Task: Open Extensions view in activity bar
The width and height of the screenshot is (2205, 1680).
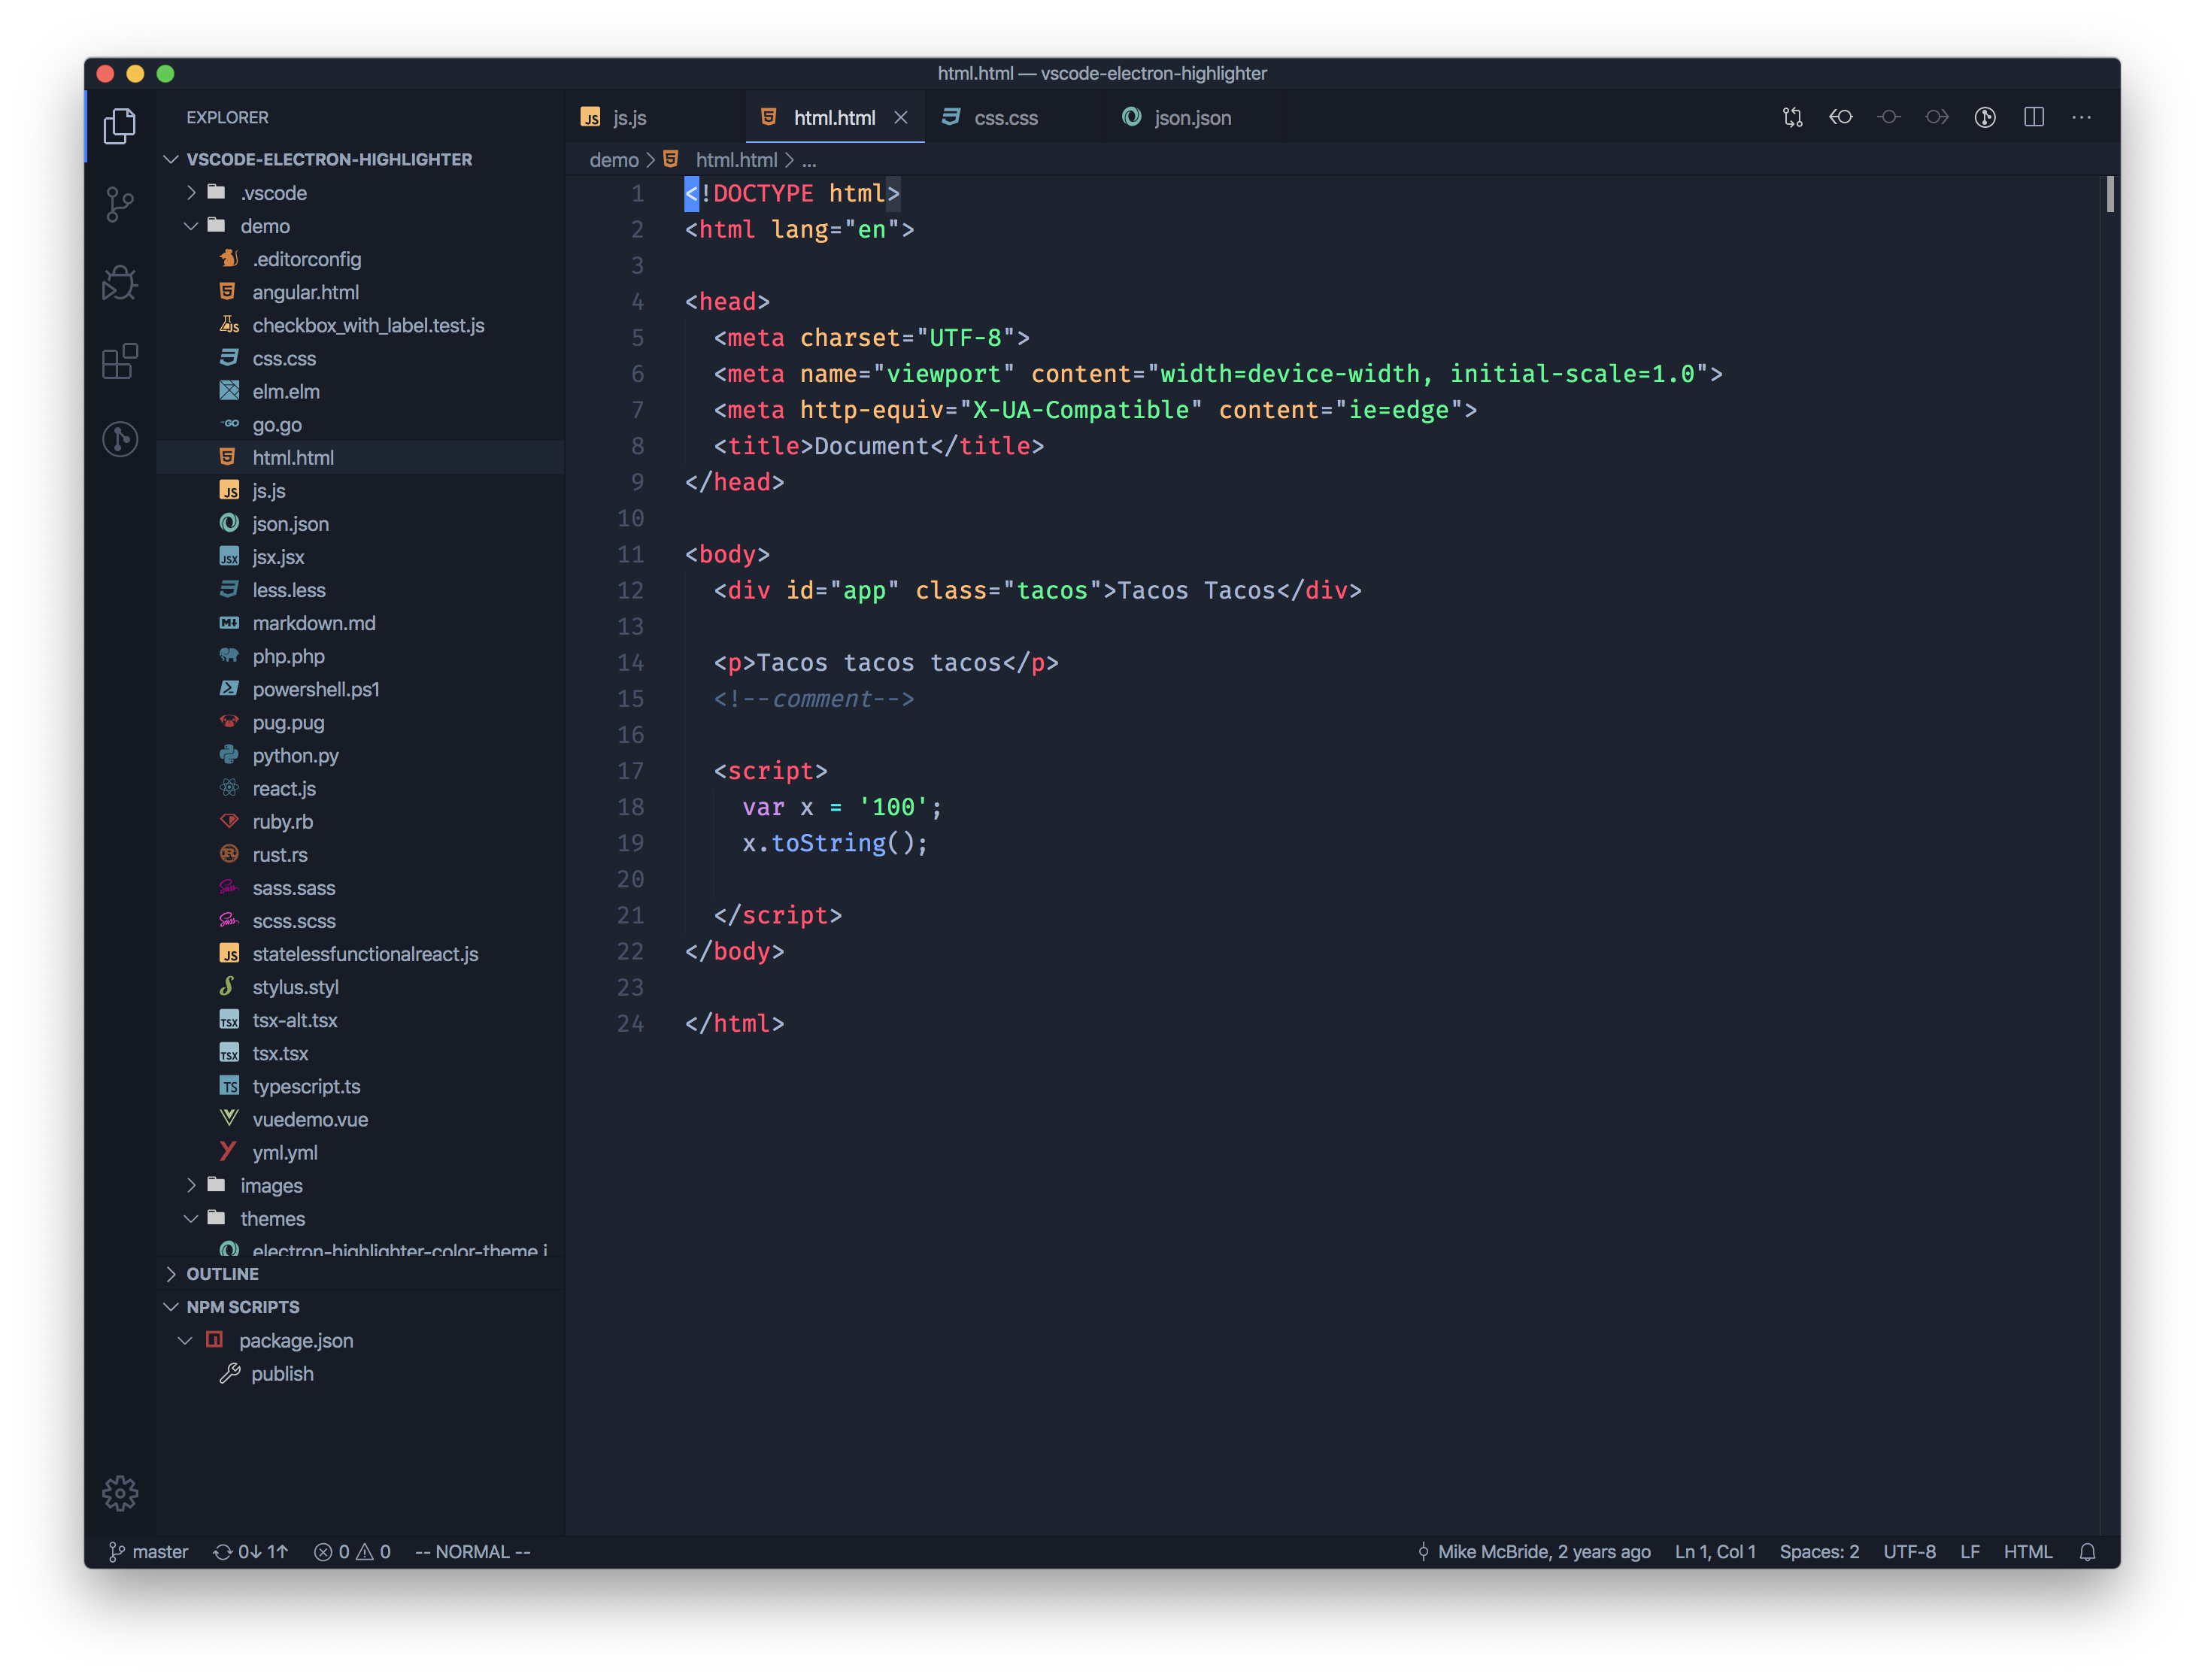Action: pos(120,361)
